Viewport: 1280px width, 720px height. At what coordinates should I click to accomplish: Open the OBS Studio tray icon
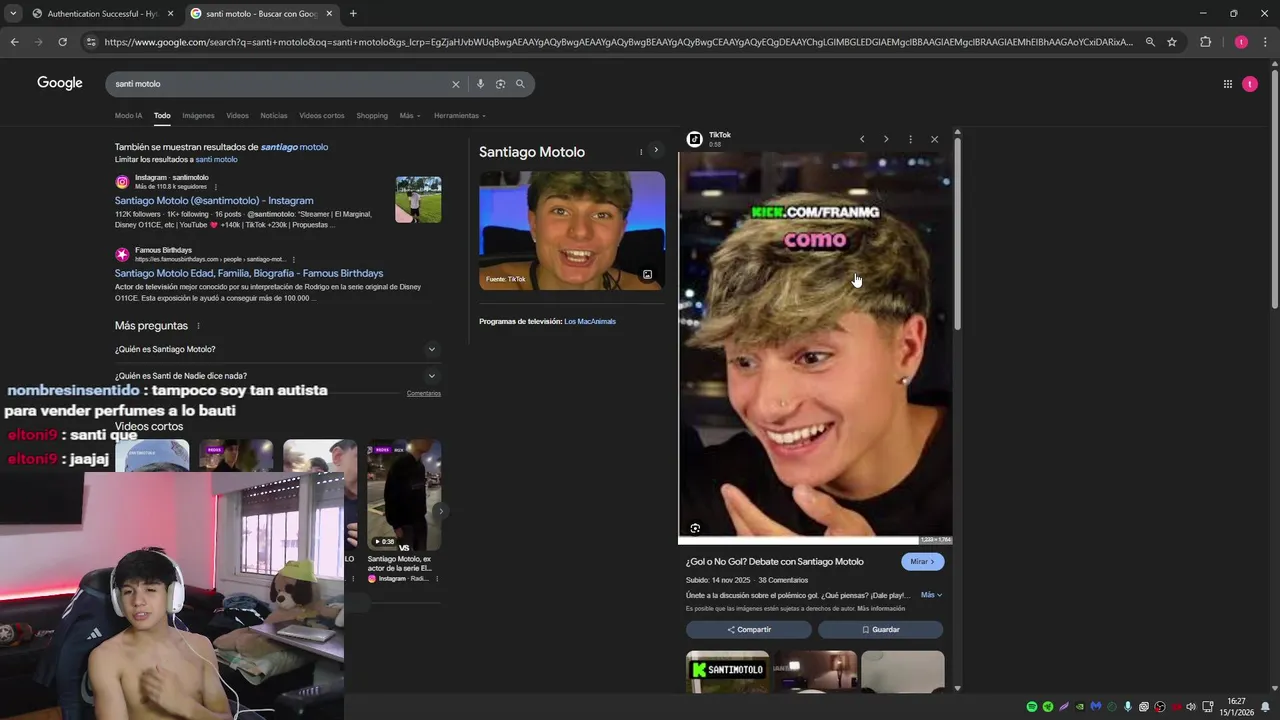1160,707
